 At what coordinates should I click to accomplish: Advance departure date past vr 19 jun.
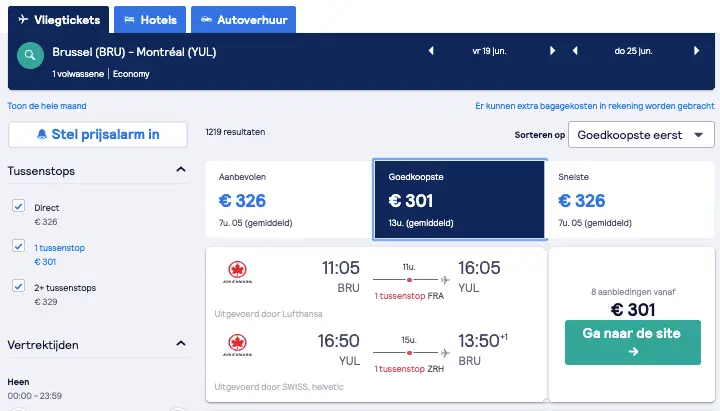[552, 51]
